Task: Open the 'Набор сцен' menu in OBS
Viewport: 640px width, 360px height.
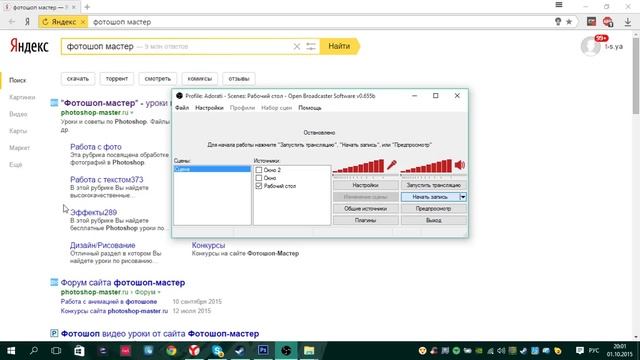Action: pyautogui.click(x=276, y=108)
